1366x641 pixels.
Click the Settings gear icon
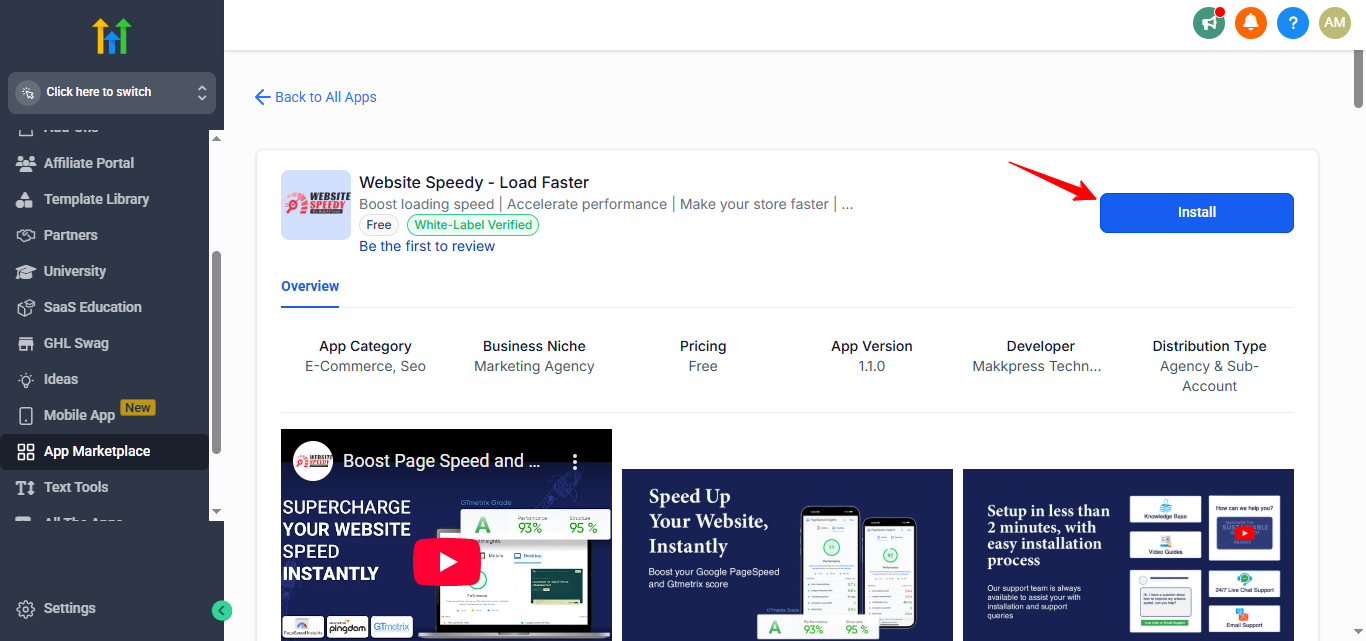pyautogui.click(x=26, y=608)
